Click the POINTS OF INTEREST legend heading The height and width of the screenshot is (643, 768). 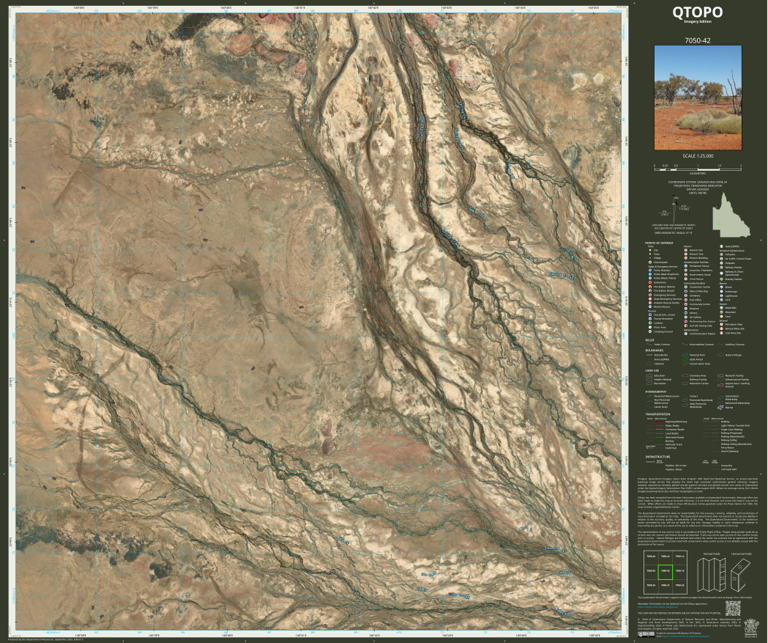click(x=659, y=243)
